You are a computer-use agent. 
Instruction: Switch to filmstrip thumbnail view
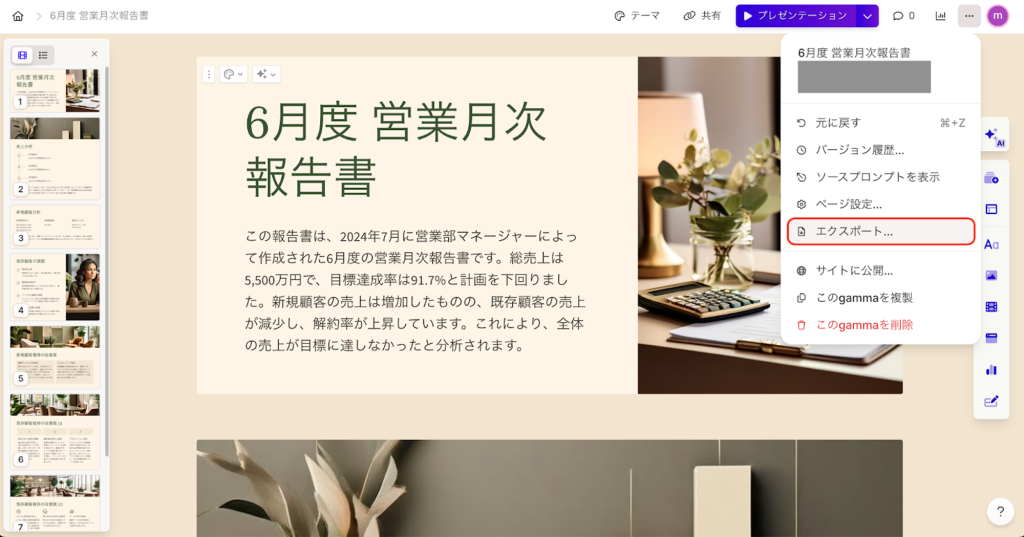click(x=23, y=55)
